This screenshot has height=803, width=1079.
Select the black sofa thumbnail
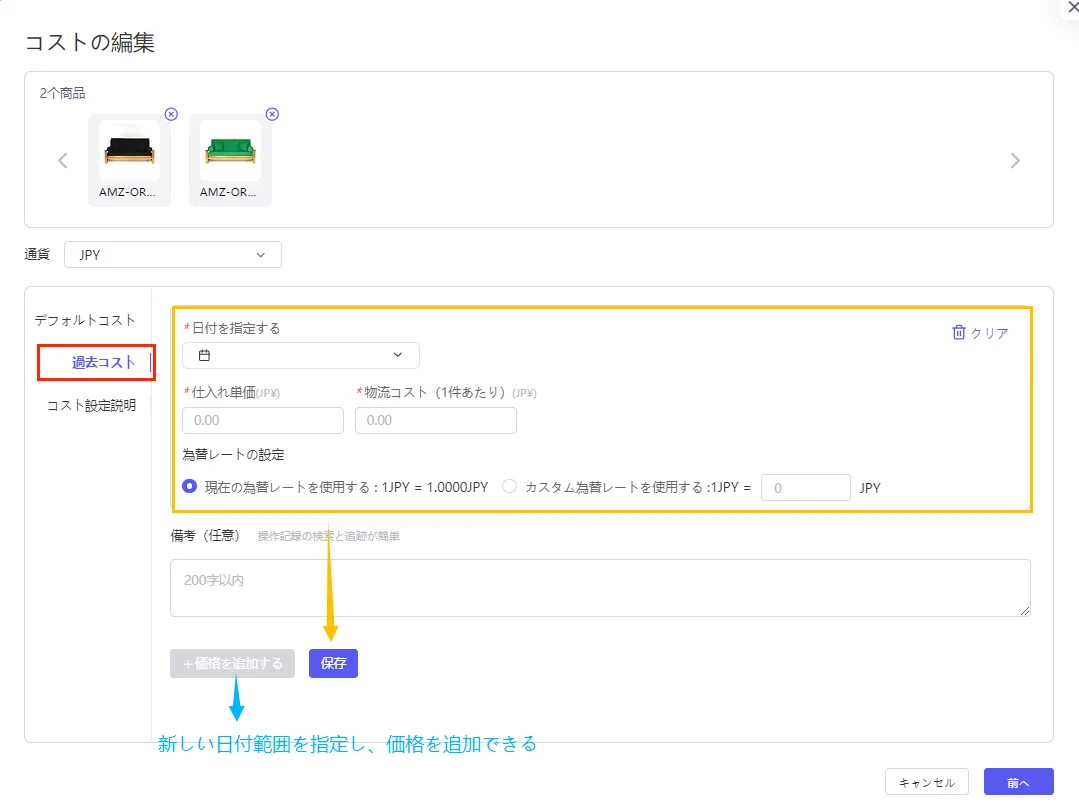(x=129, y=160)
